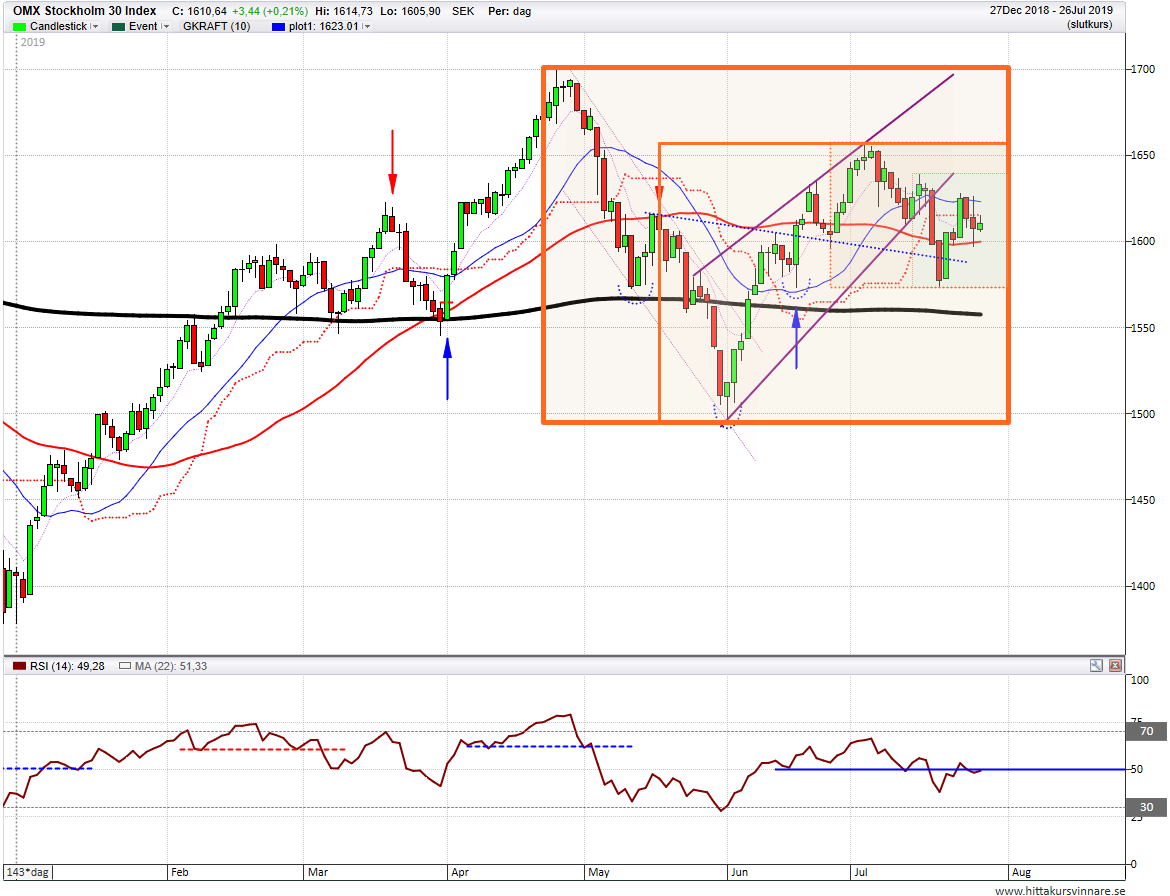Click the Apr label on time axis
Image resolution: width=1170 pixels, height=896 pixels.
click(460, 872)
